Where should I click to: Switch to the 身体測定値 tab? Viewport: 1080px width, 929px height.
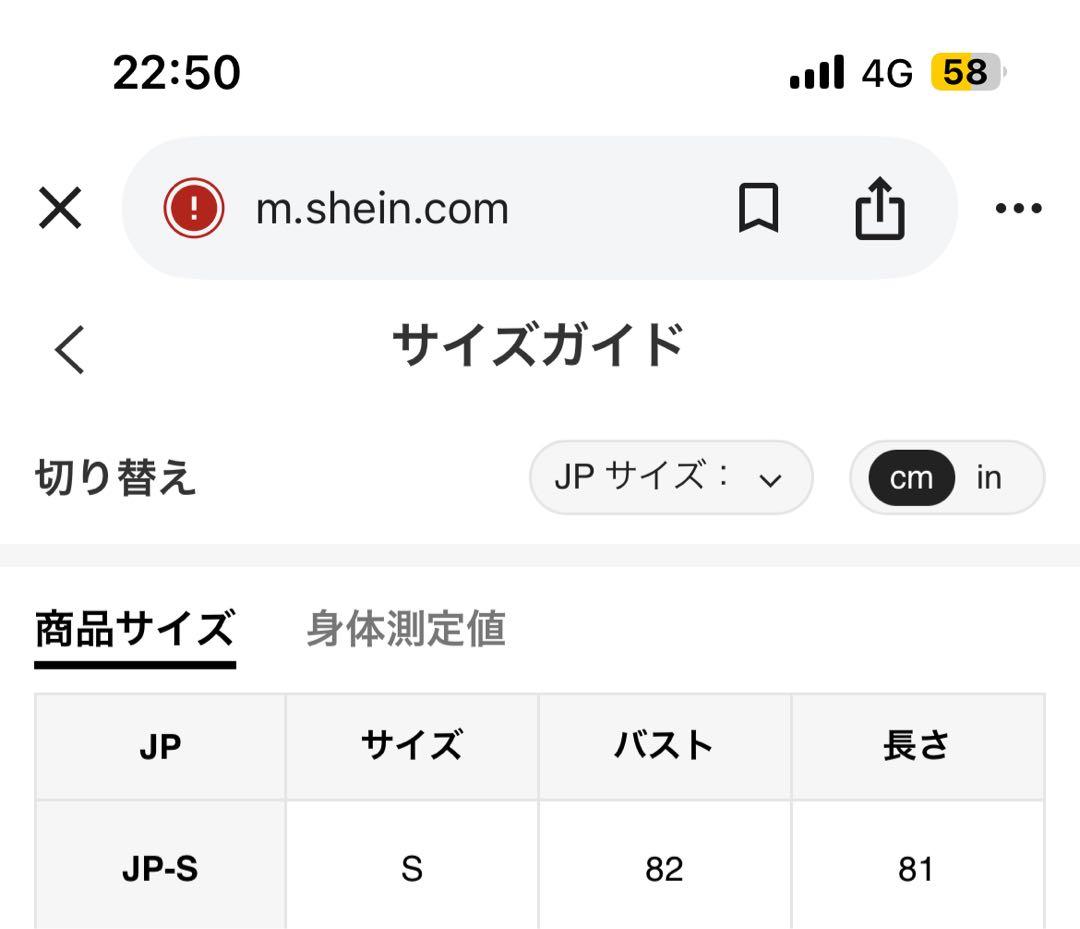(406, 628)
